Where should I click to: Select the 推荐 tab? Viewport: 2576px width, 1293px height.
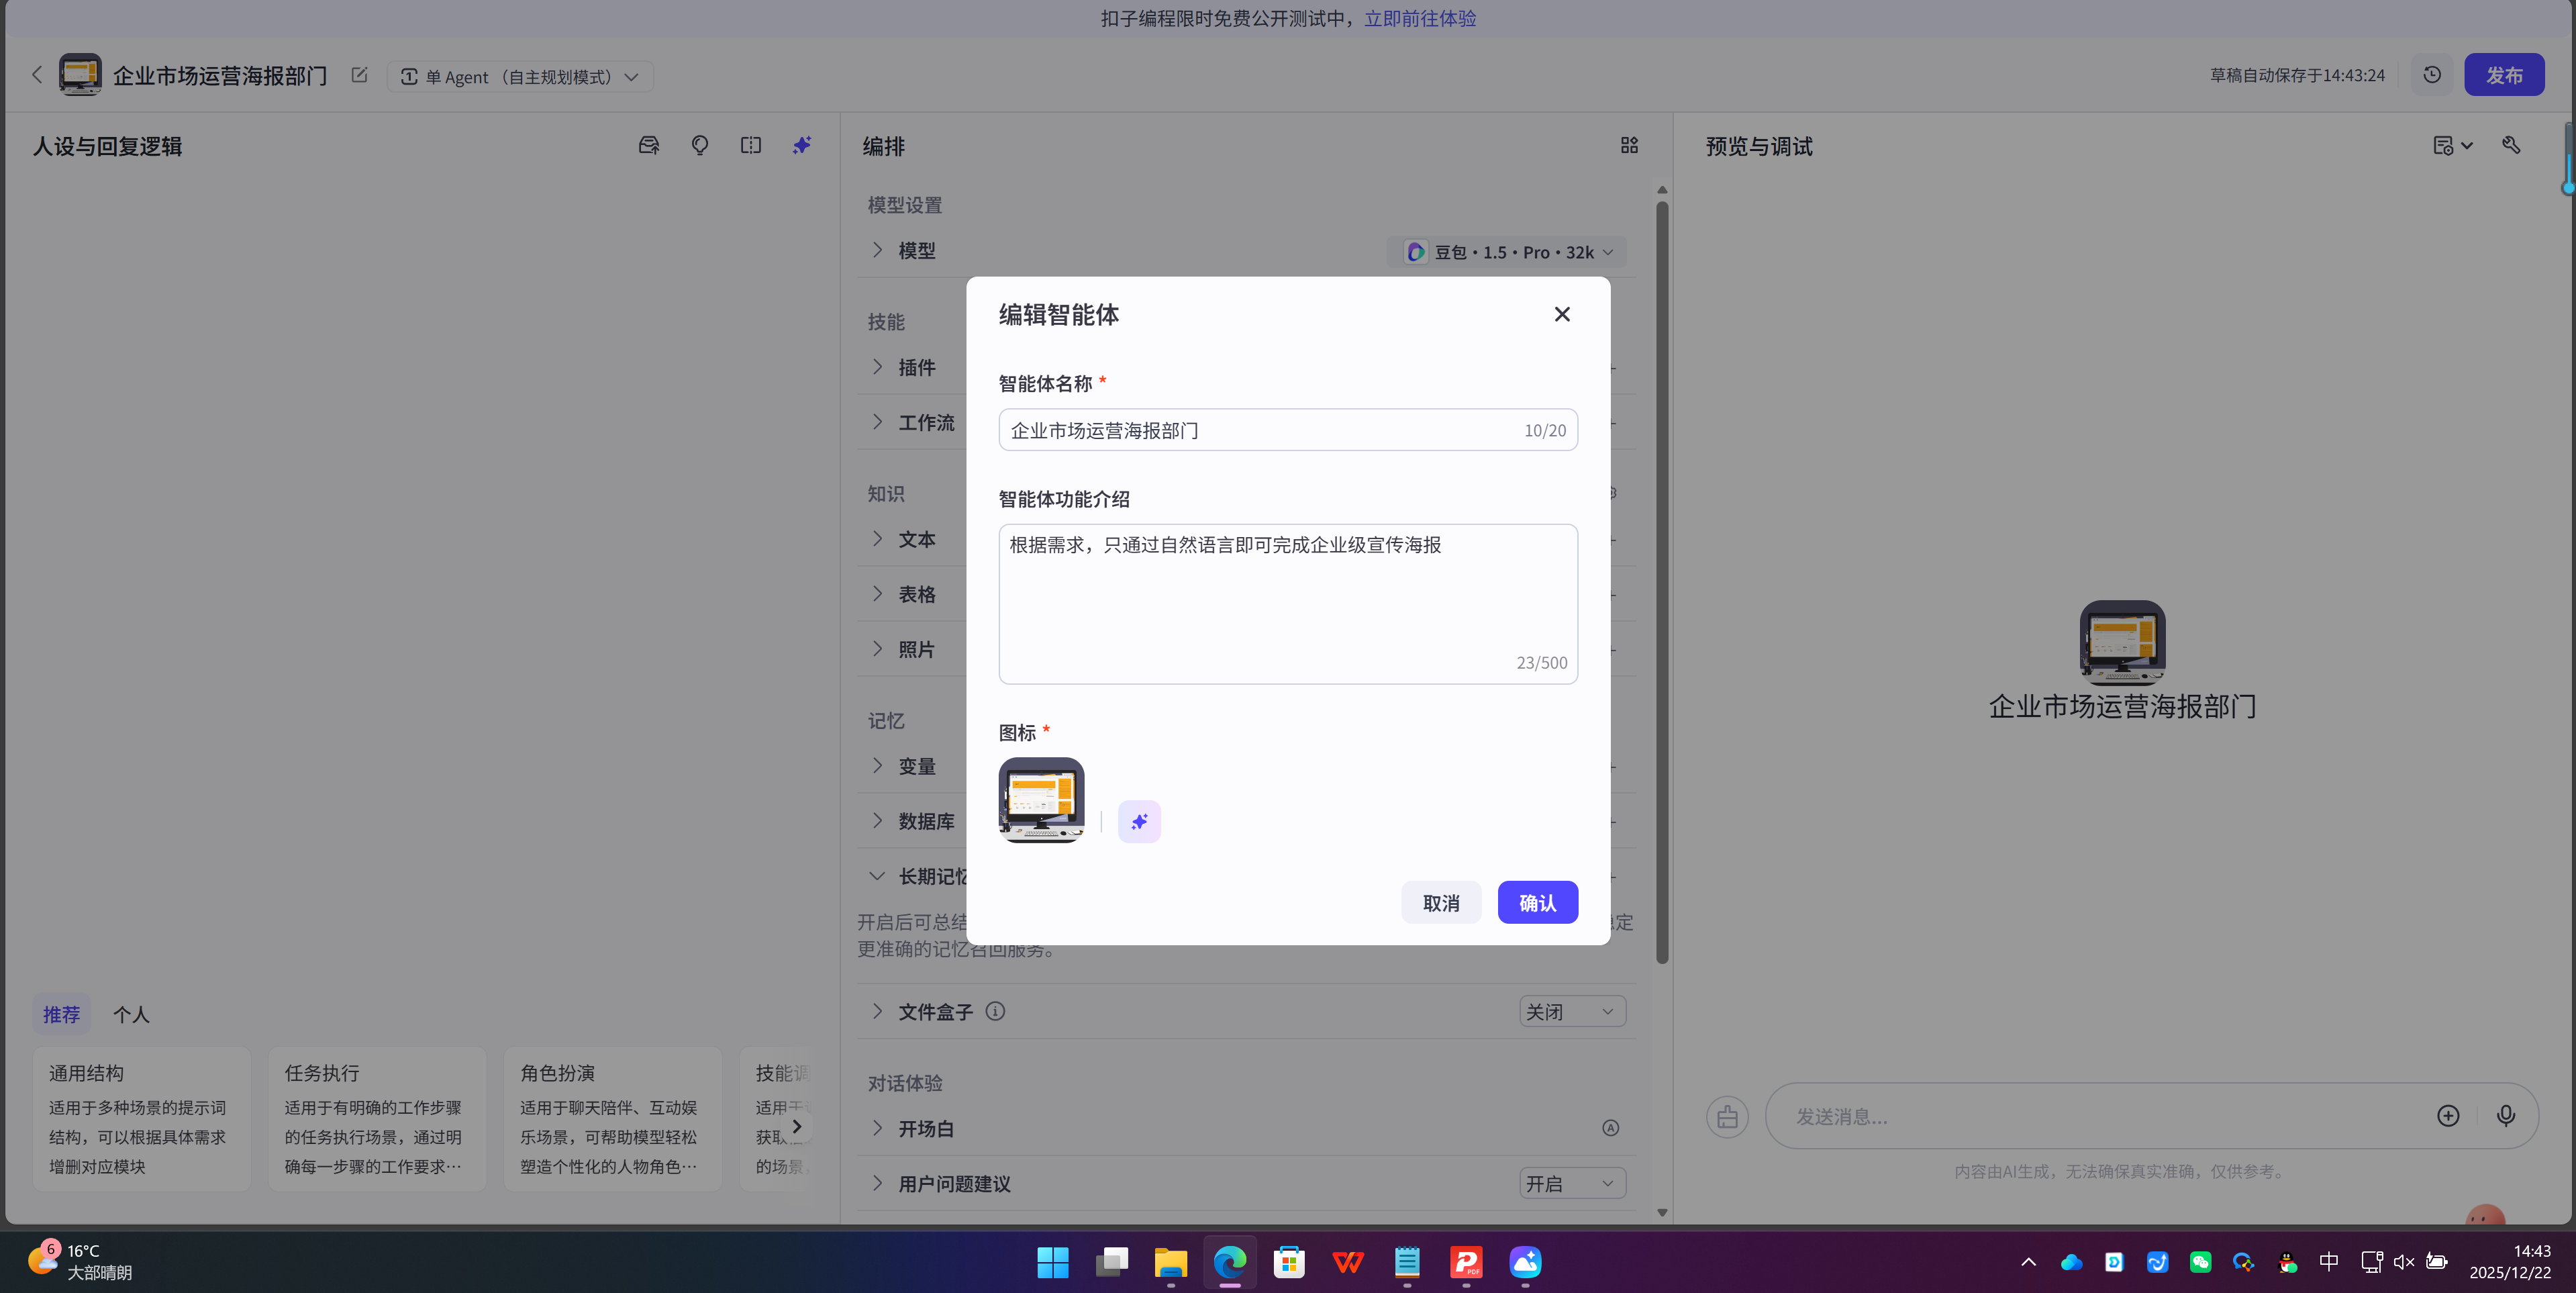tap(61, 1014)
